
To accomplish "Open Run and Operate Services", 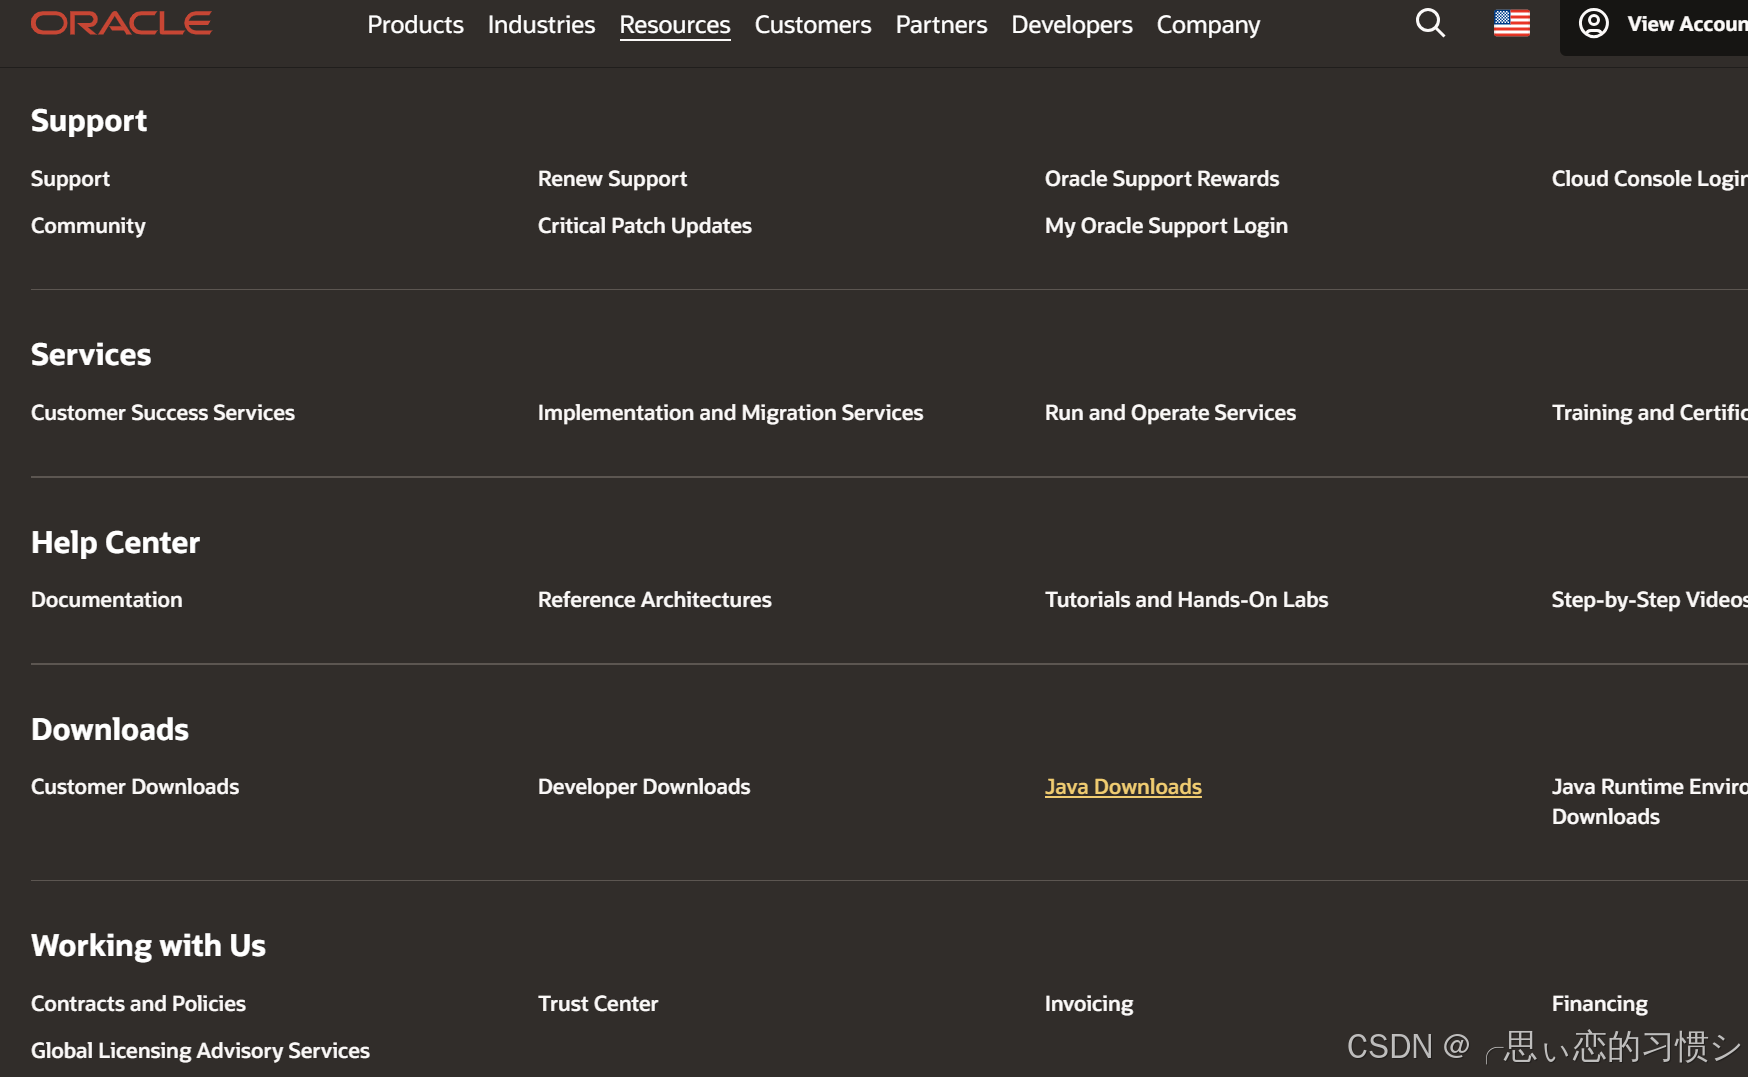I will [x=1170, y=413].
